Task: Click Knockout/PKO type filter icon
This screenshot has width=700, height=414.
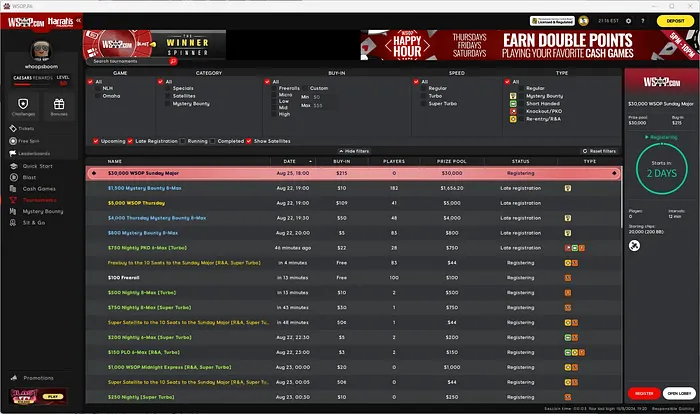Action: pyautogui.click(x=513, y=111)
